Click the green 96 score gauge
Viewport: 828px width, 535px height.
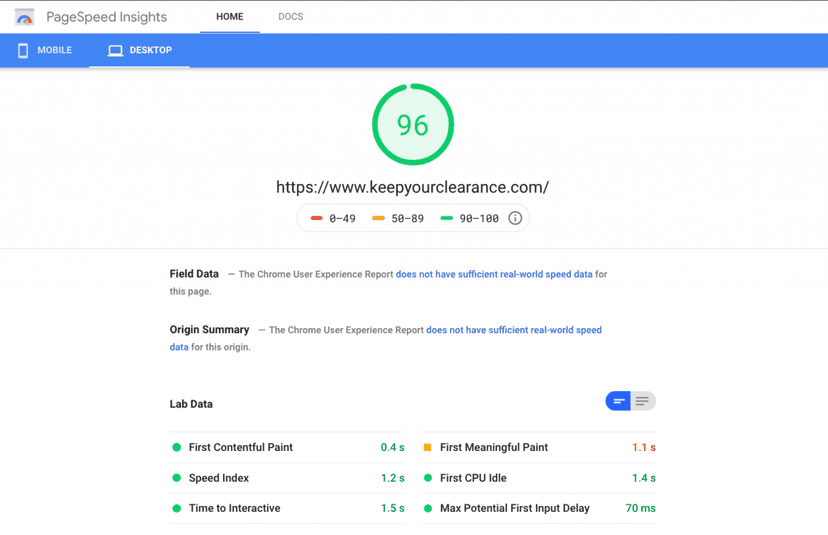[413, 125]
